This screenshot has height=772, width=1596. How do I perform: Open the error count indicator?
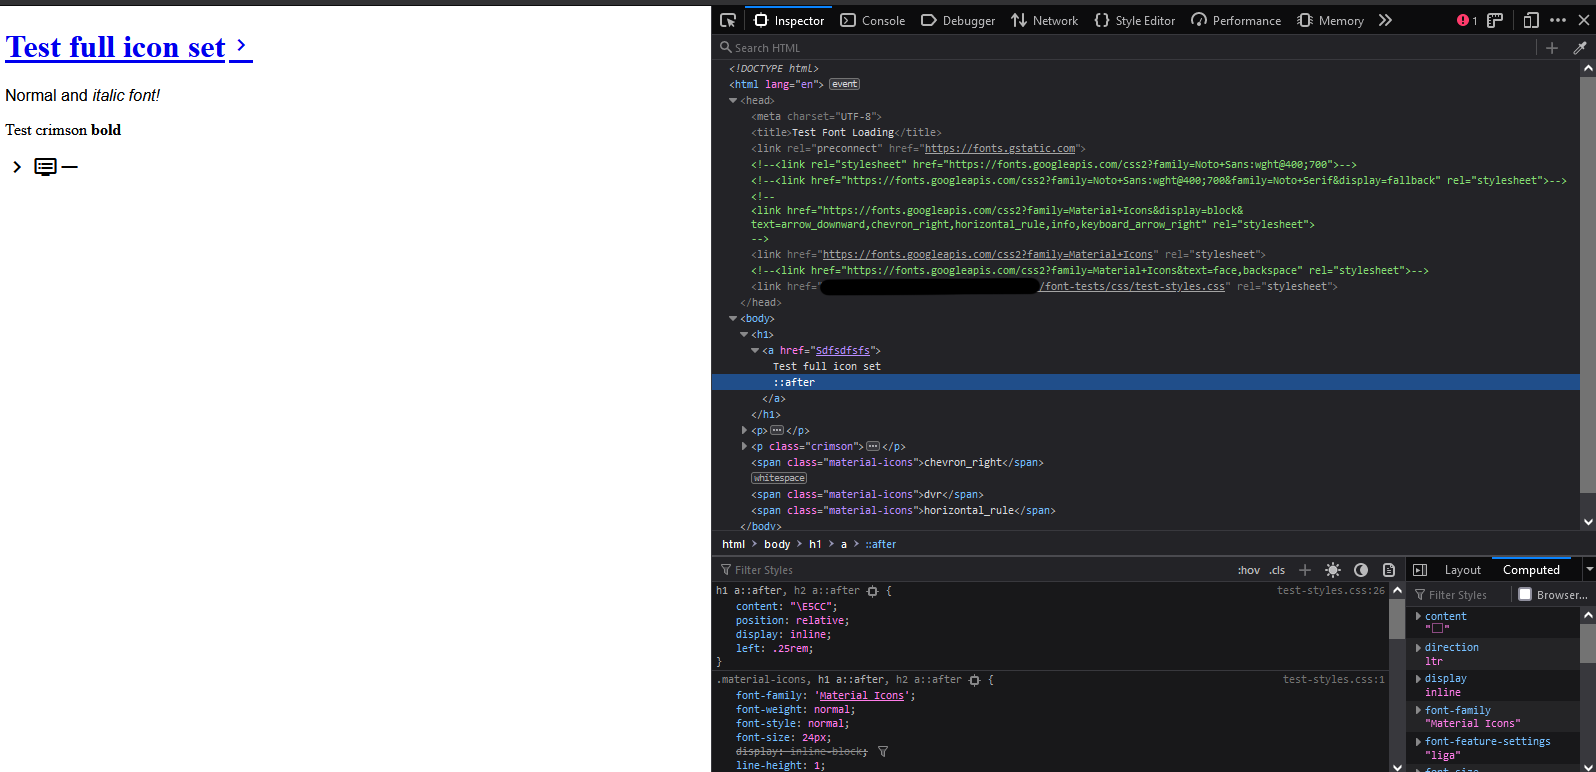(1467, 20)
